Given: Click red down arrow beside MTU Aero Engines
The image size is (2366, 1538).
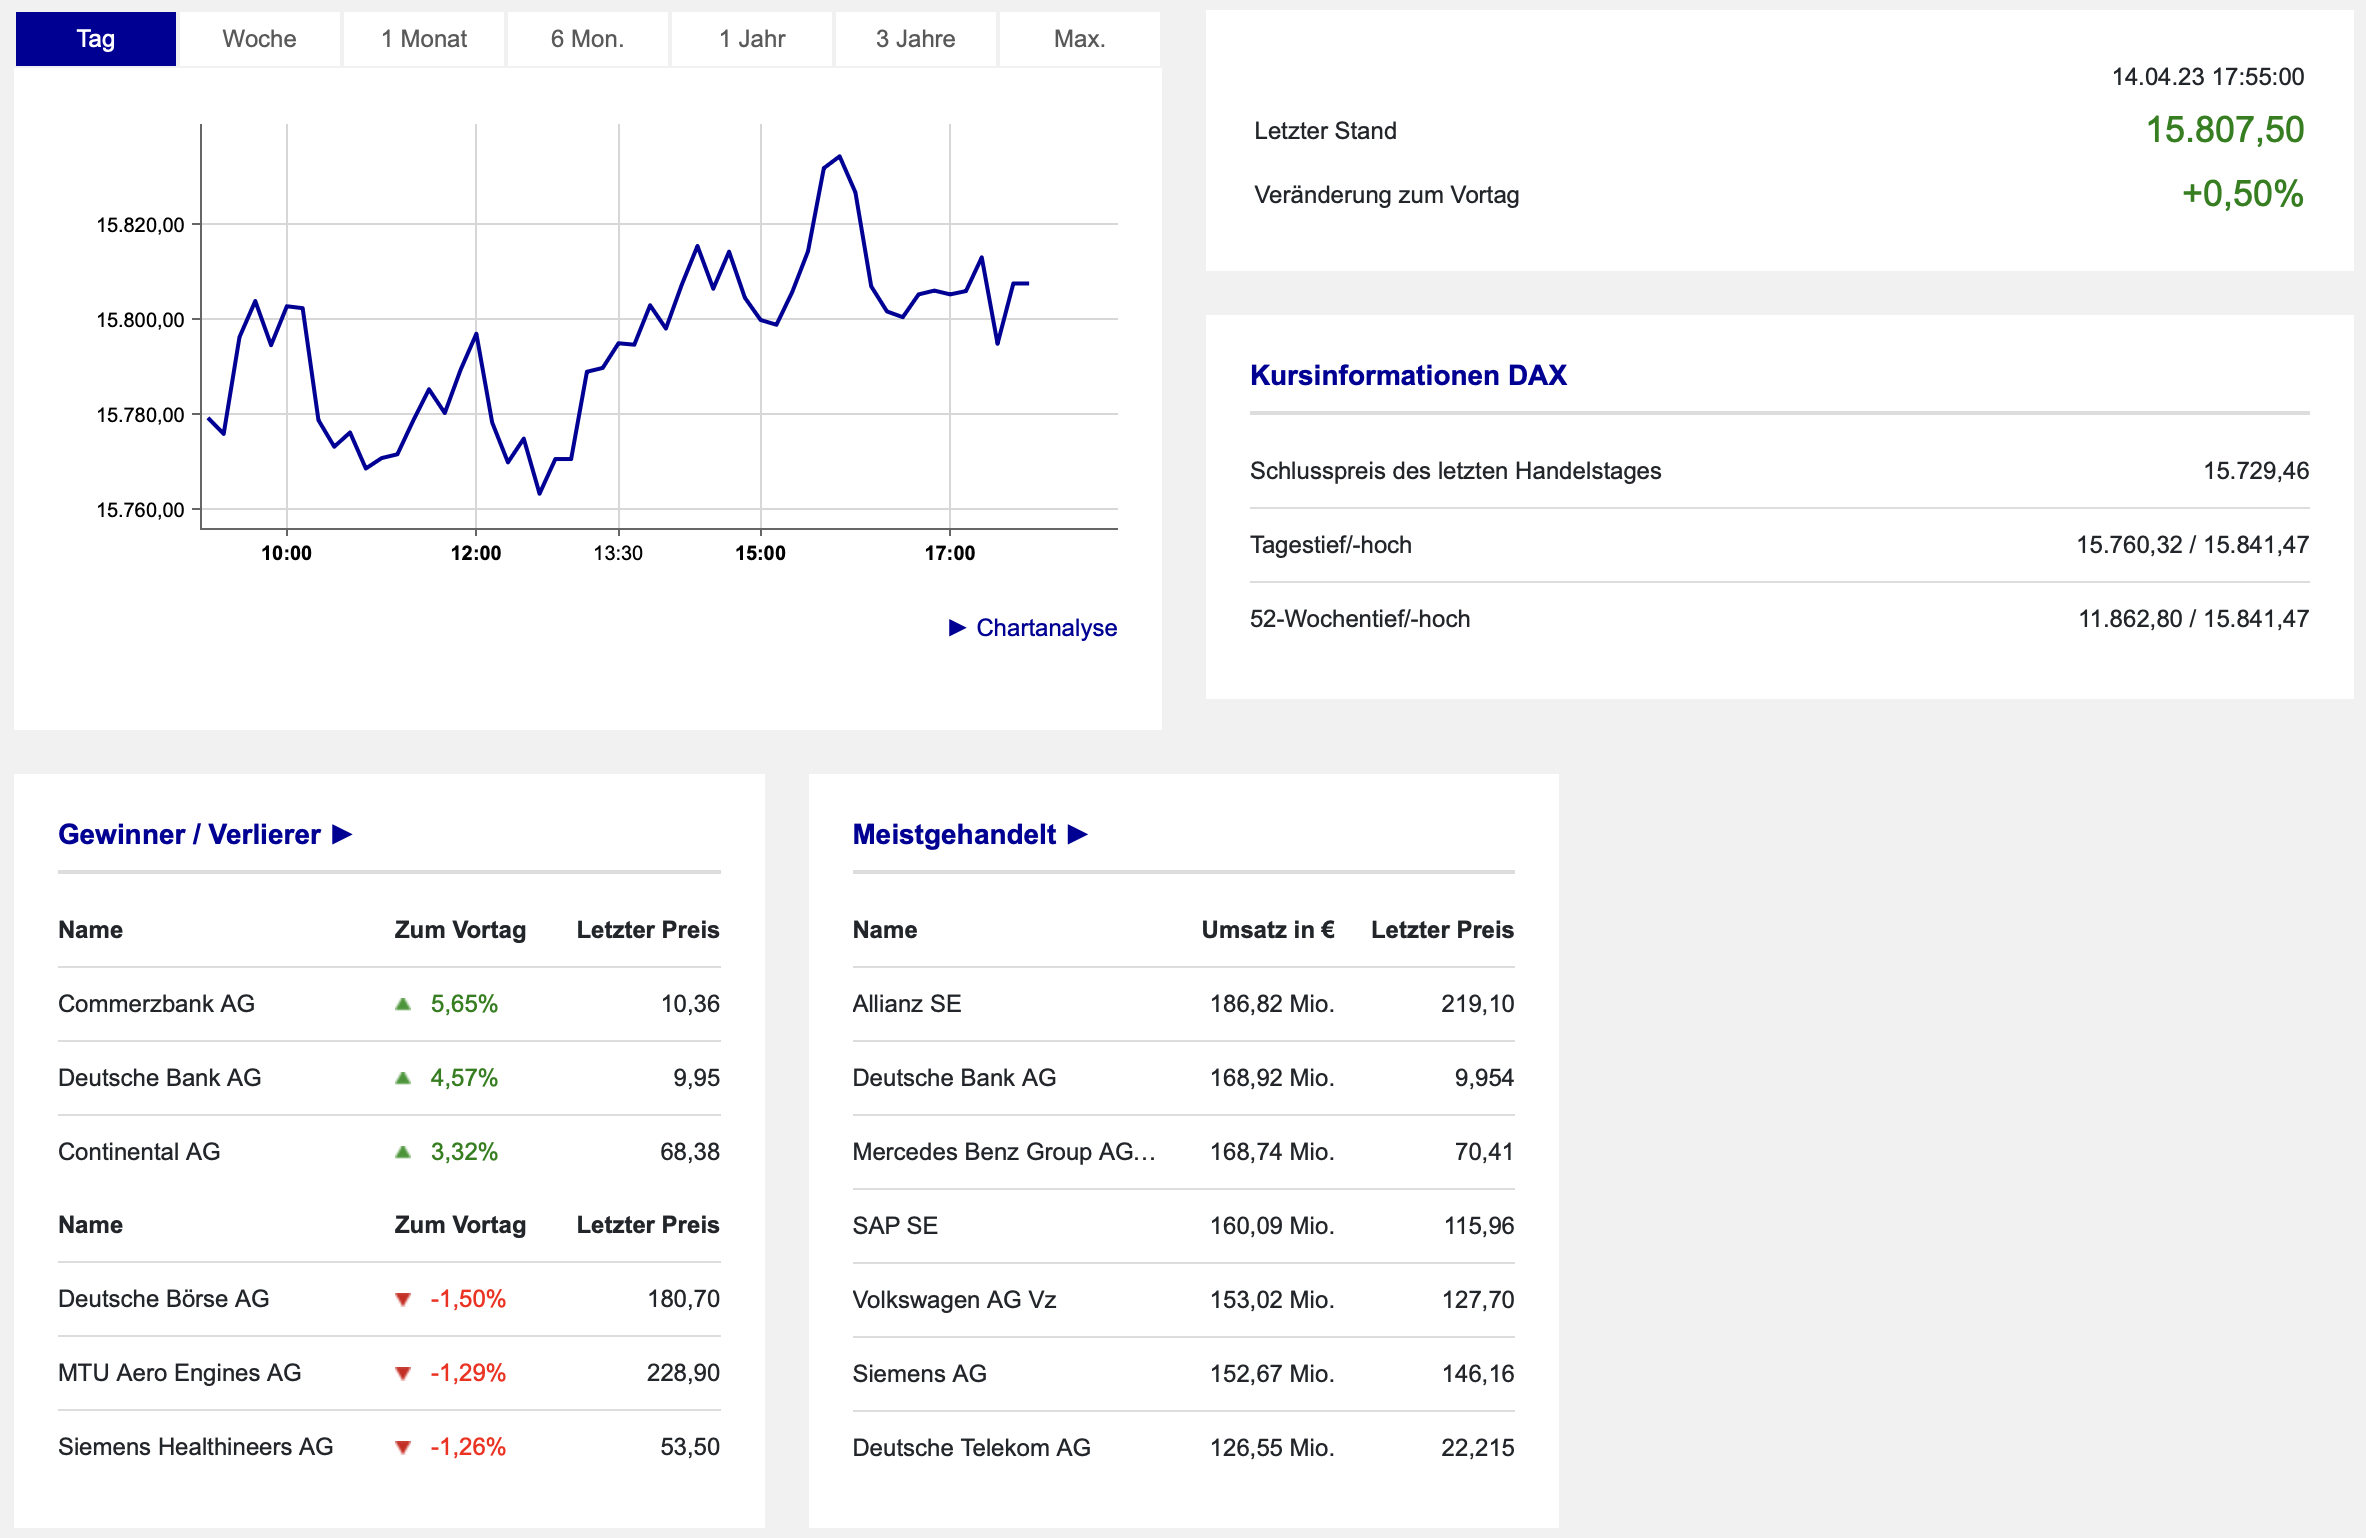Looking at the screenshot, I should point(403,1373).
